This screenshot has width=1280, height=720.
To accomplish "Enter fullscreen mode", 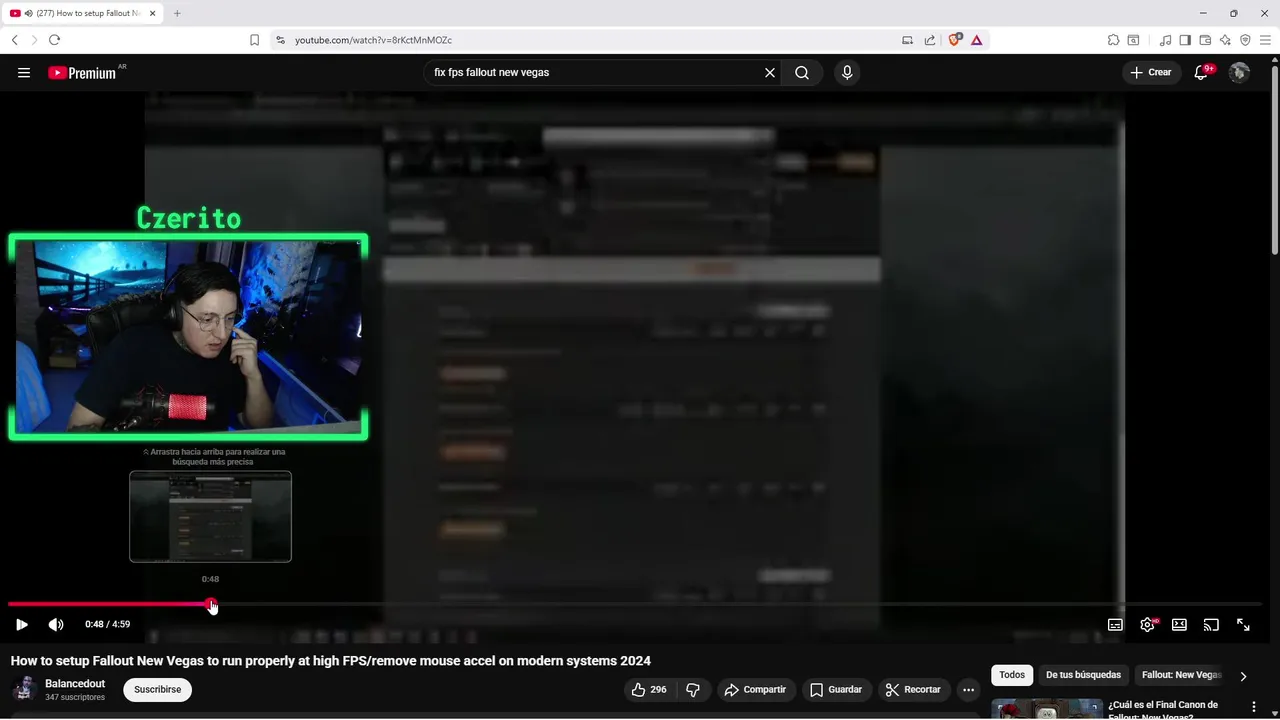I will [x=1243, y=624].
